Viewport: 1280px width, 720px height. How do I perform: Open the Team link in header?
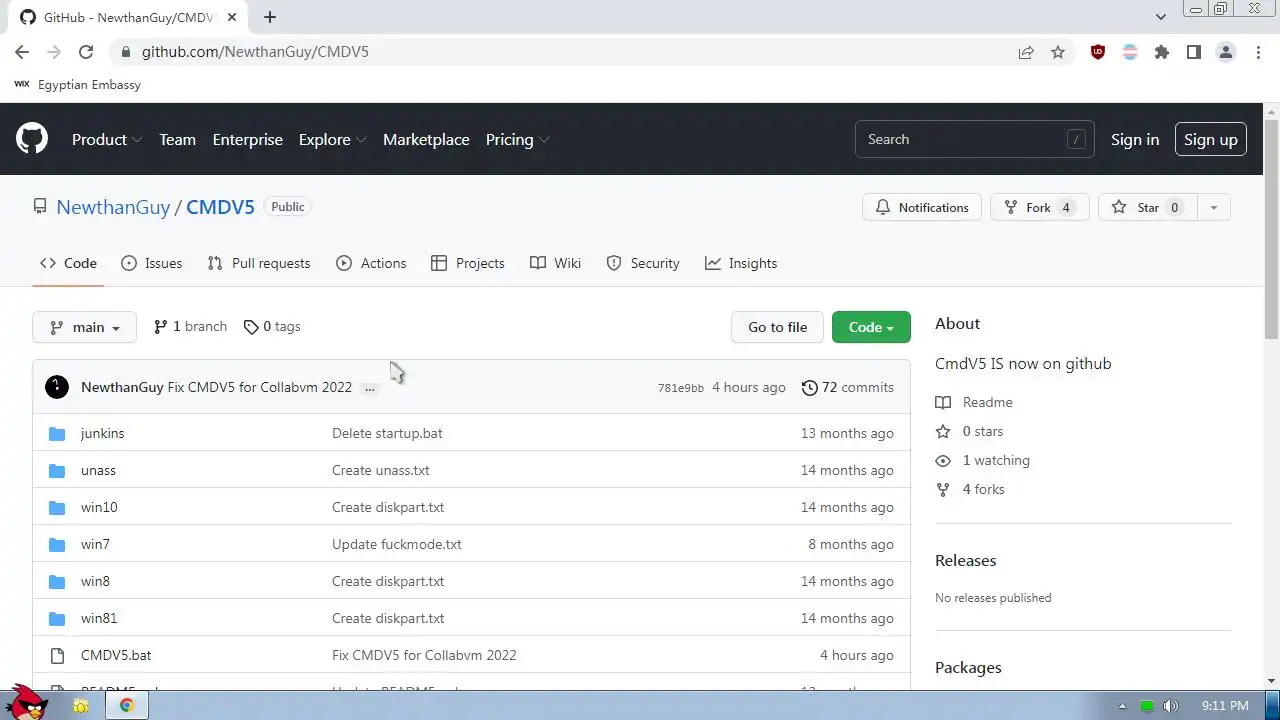click(x=177, y=139)
